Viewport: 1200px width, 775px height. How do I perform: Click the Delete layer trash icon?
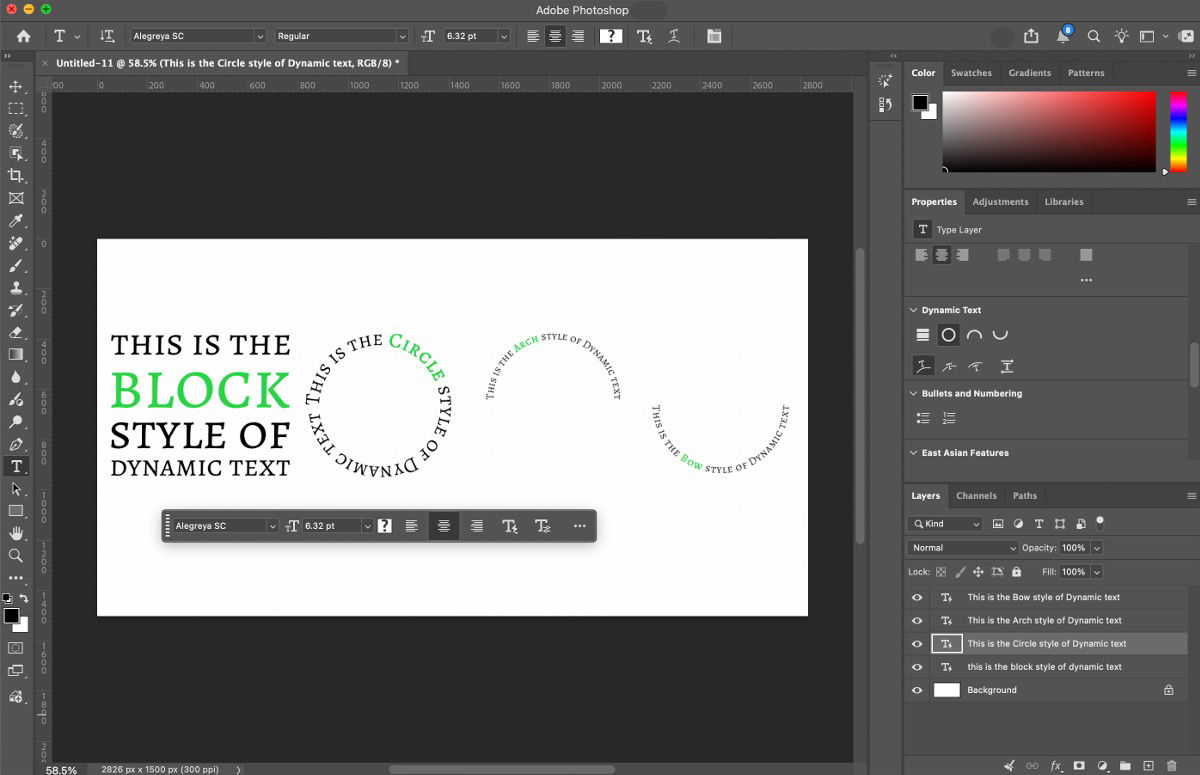1172,765
